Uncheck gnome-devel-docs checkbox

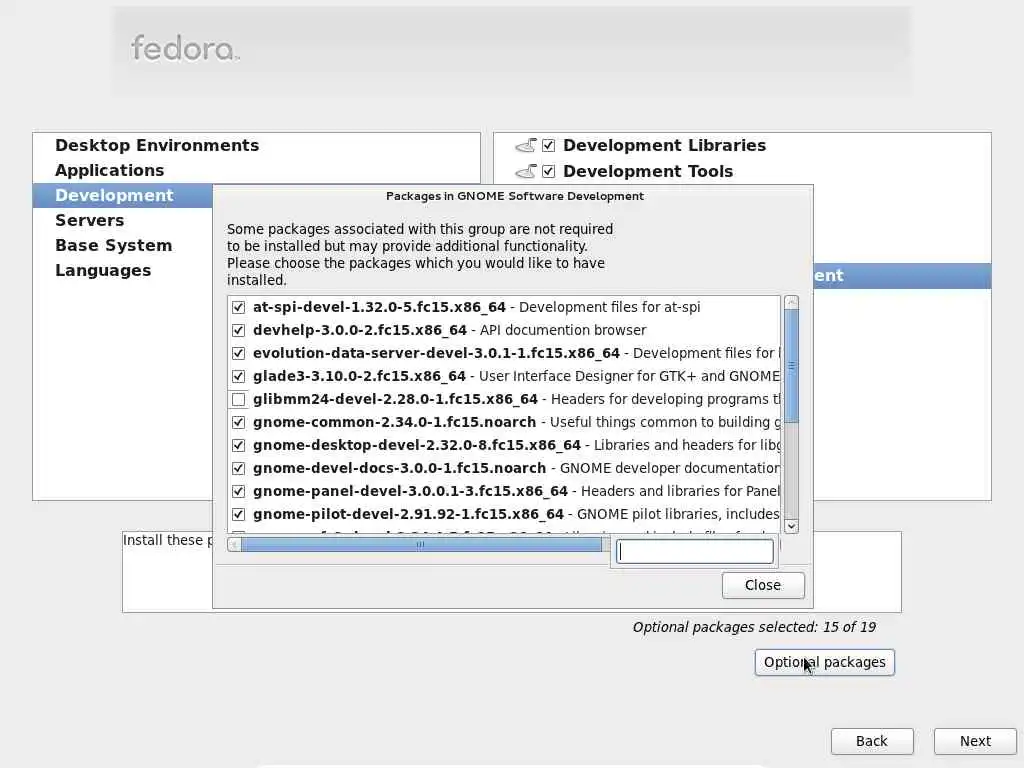(x=238, y=468)
